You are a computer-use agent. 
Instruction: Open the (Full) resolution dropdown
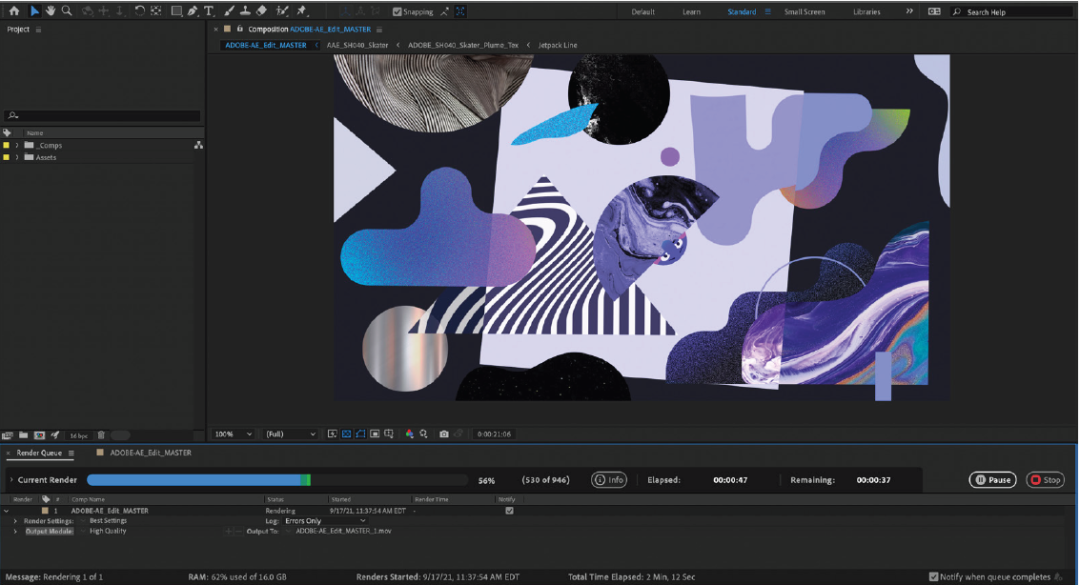291,434
